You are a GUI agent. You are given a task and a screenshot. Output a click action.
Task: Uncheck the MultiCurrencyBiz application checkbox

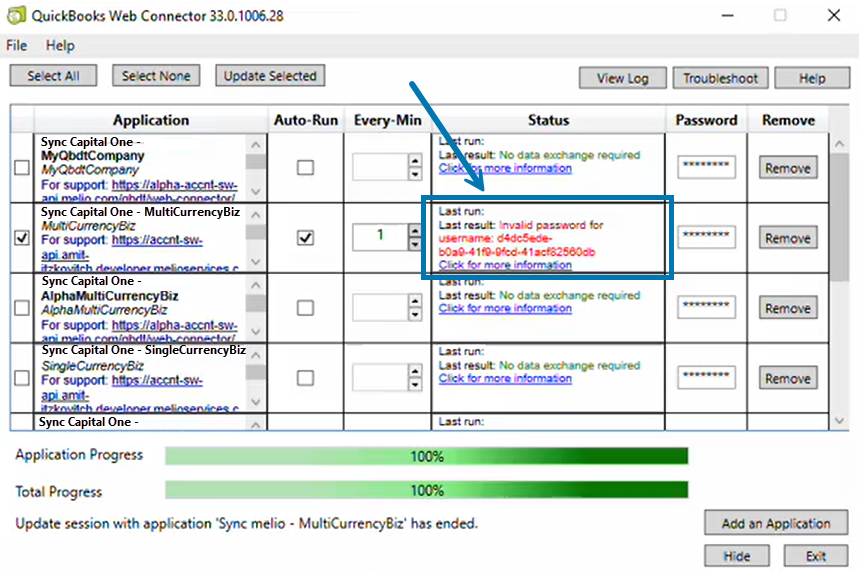22,238
